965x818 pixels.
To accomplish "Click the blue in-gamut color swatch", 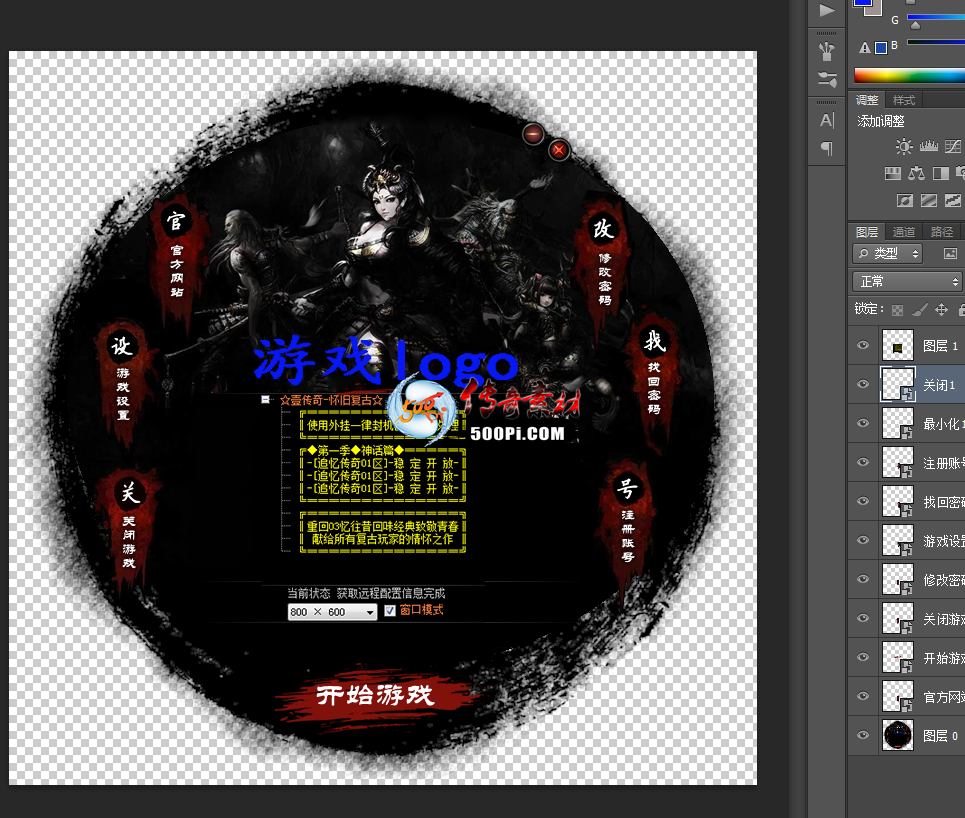I will click(881, 47).
